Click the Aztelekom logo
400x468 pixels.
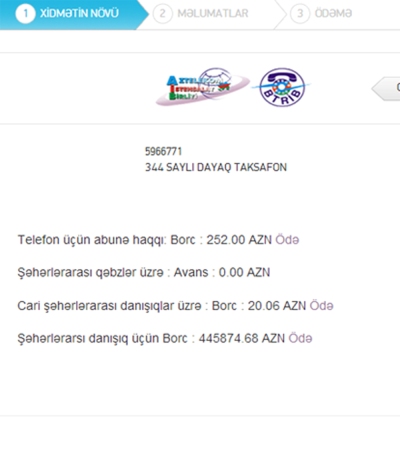point(203,87)
